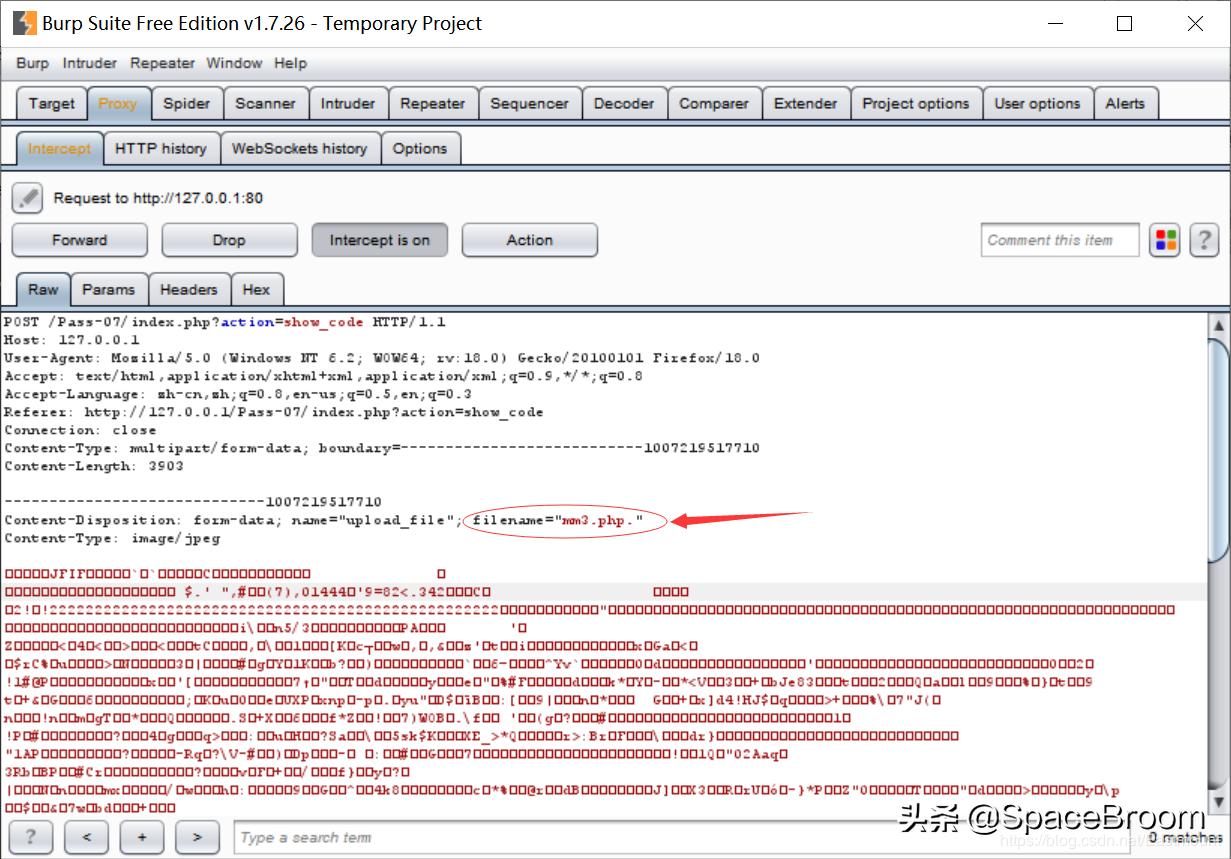Switch to the Extender tab
Viewport: 1231px width, 859px height.
(x=806, y=104)
